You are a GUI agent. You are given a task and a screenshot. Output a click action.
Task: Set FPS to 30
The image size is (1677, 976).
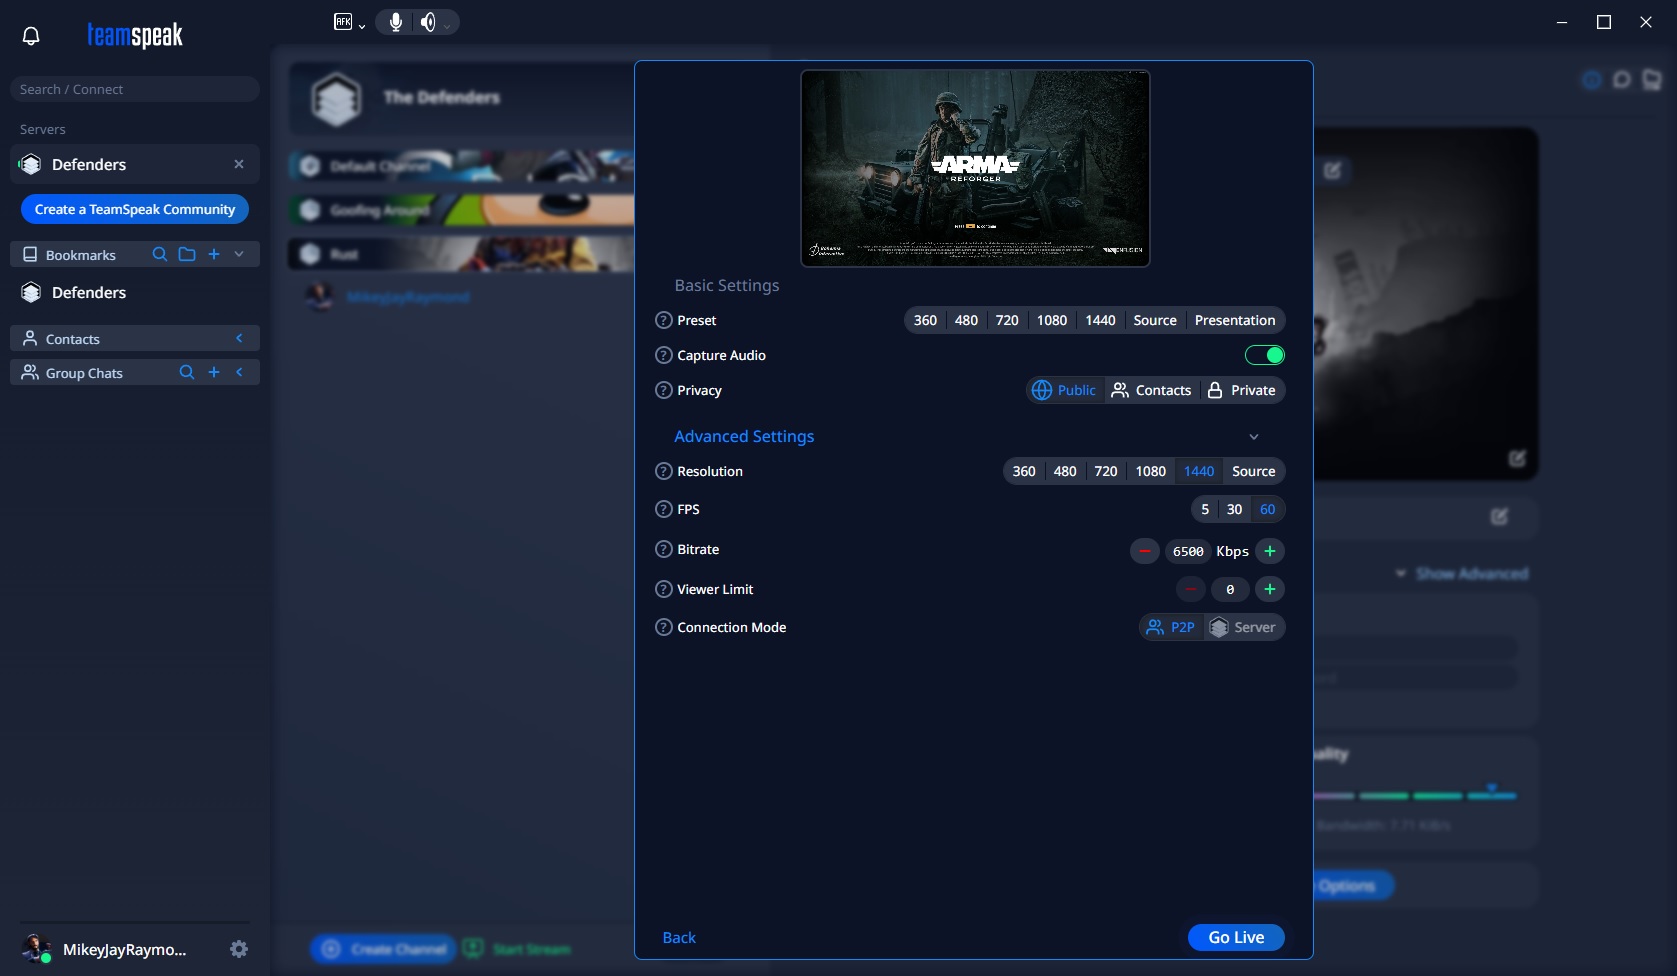(1235, 509)
